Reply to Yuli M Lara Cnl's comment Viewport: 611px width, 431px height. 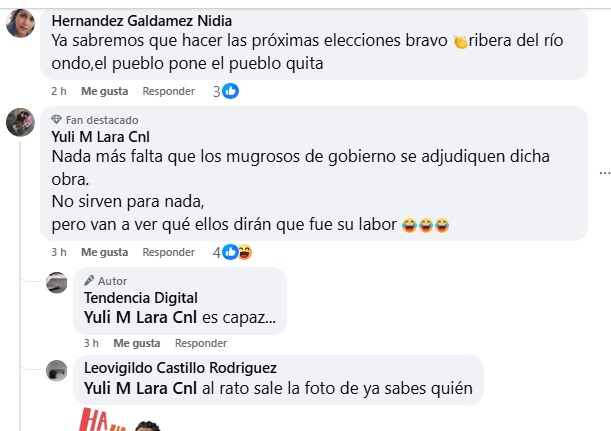click(169, 252)
